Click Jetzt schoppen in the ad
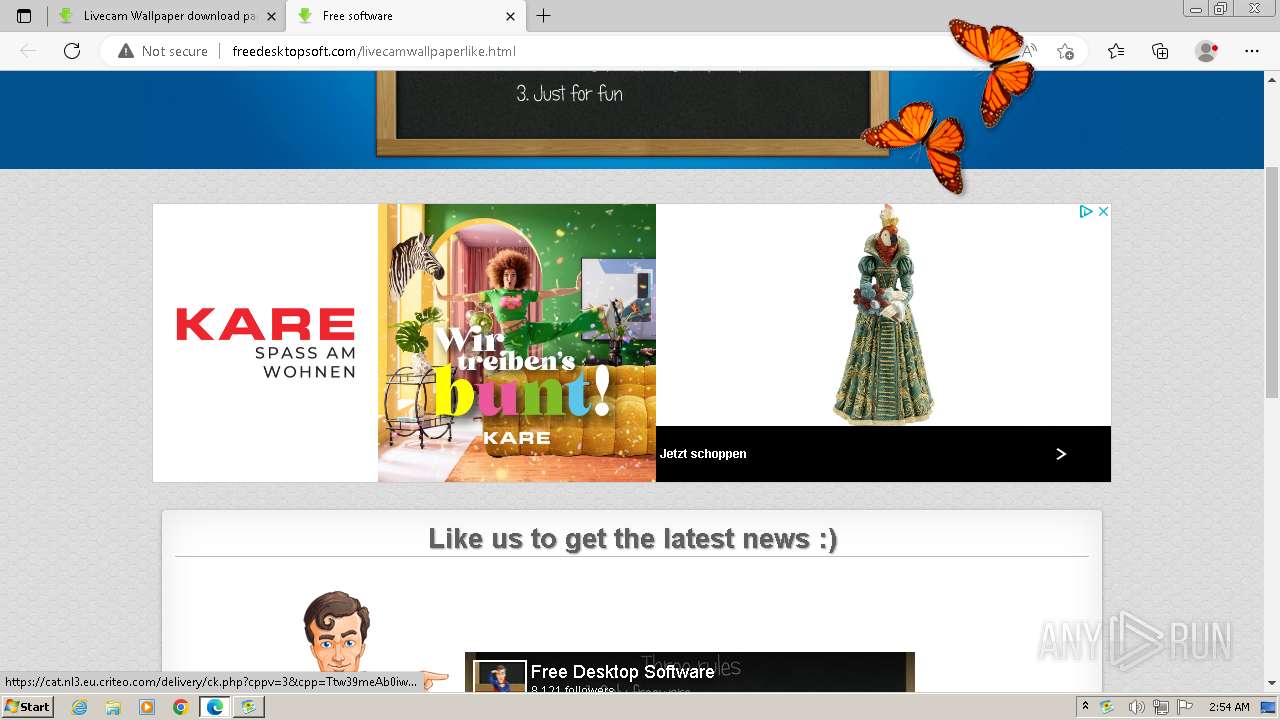The height and width of the screenshot is (720, 1280). coord(703,454)
